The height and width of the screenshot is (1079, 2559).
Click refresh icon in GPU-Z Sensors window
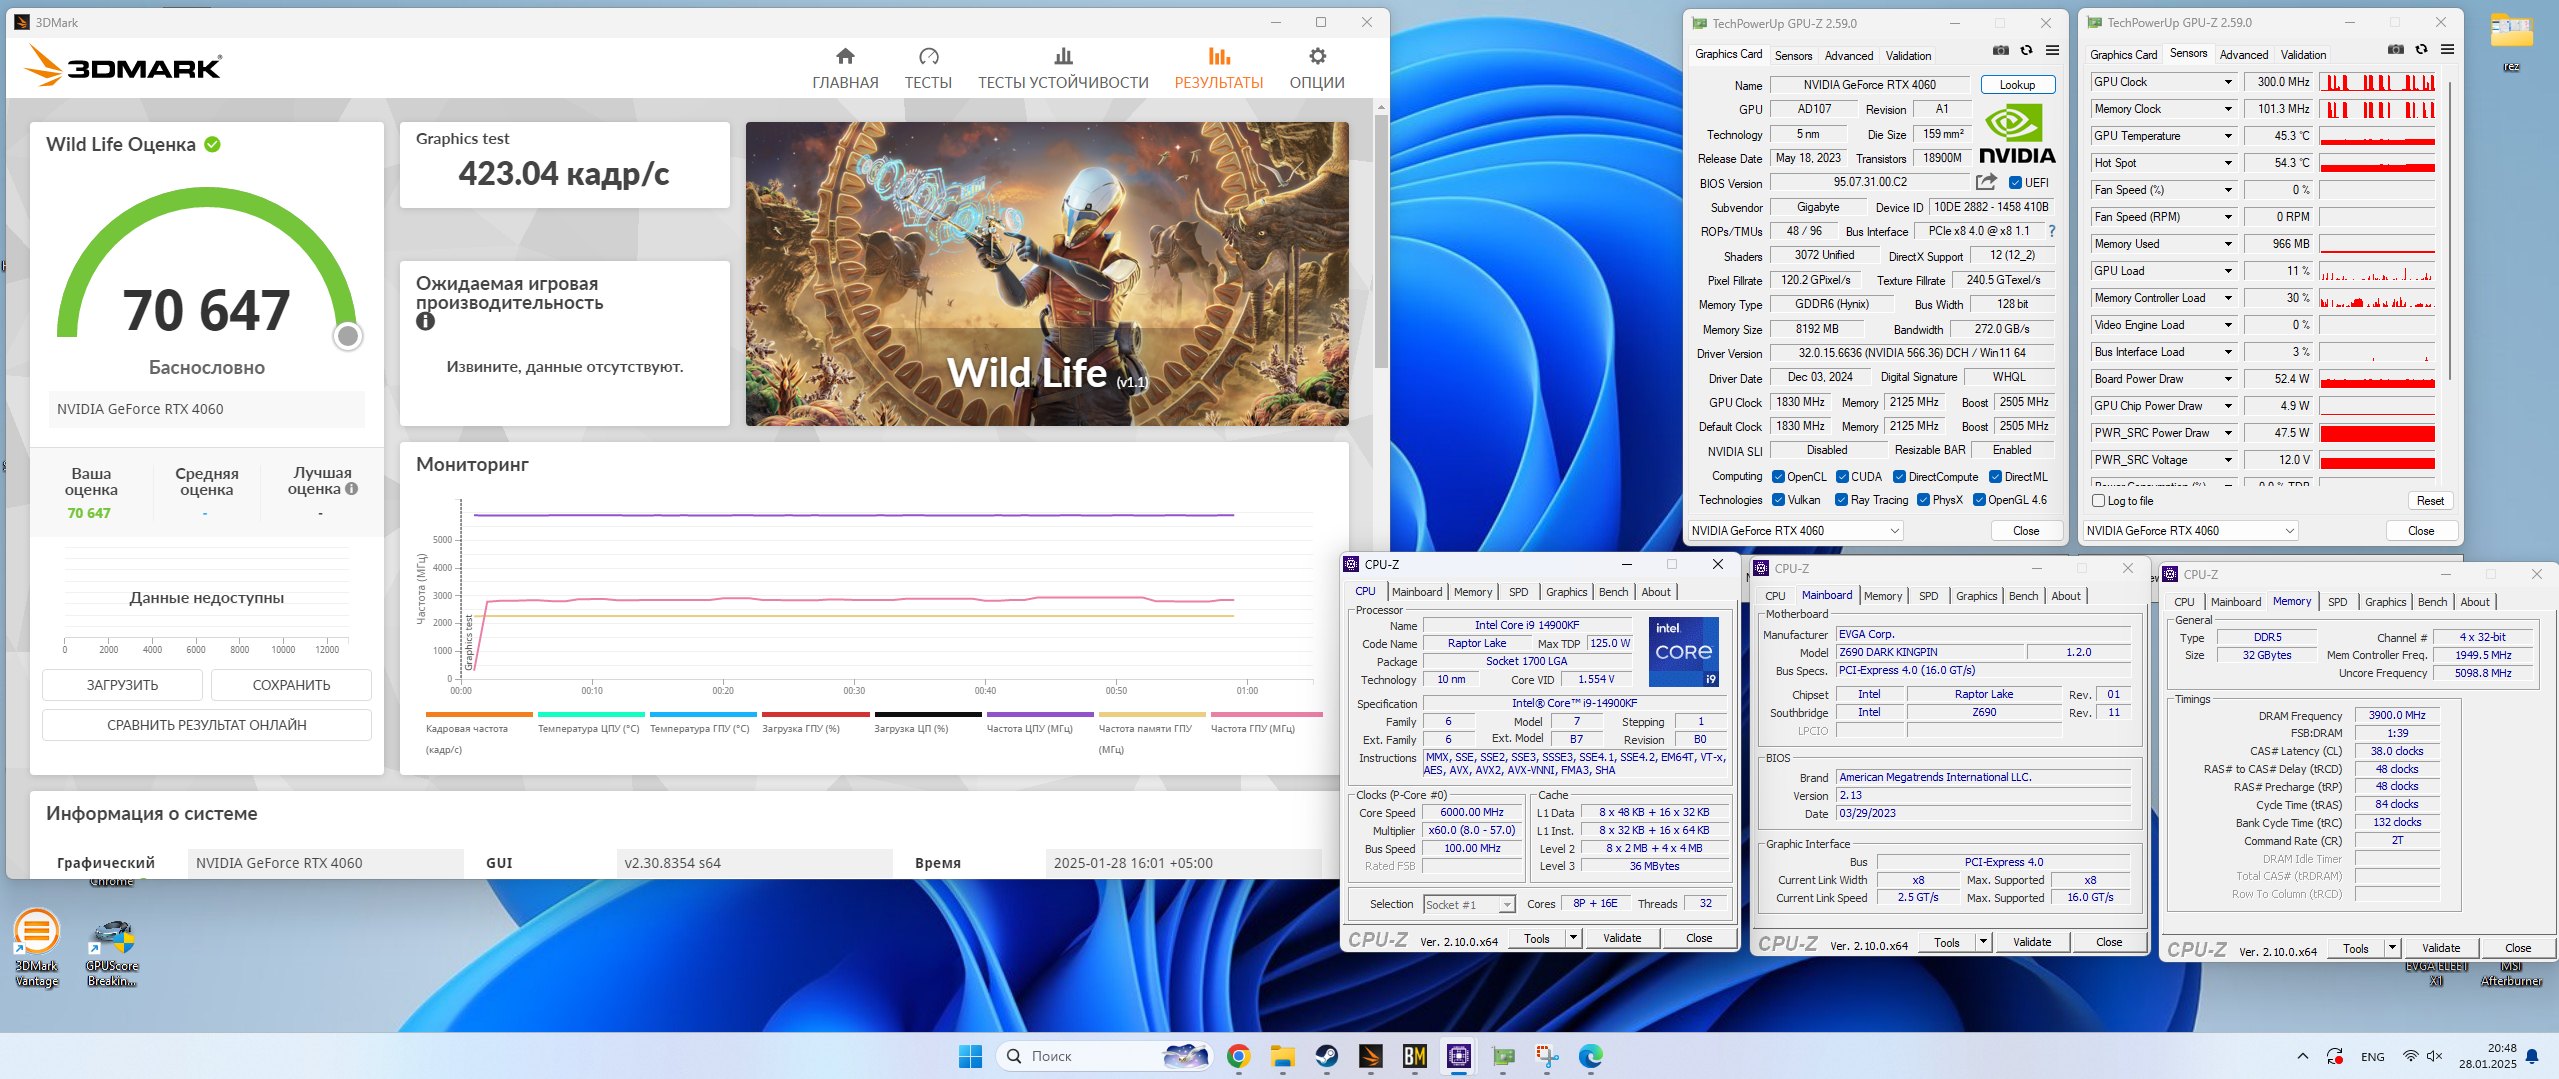[x=2421, y=49]
